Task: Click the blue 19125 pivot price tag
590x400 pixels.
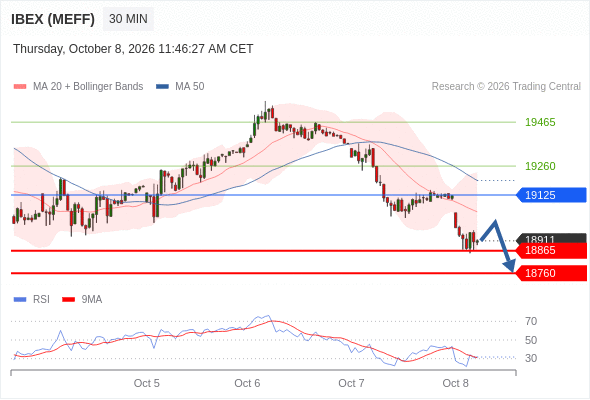Action: click(551, 195)
